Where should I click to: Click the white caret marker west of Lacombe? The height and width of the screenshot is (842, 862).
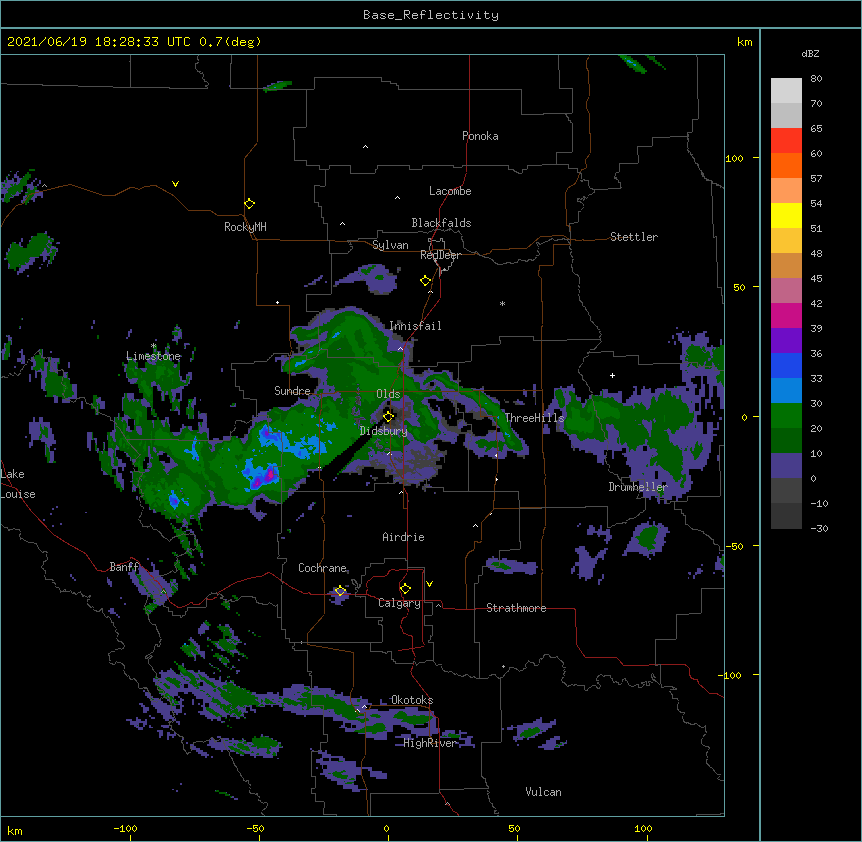(397, 198)
